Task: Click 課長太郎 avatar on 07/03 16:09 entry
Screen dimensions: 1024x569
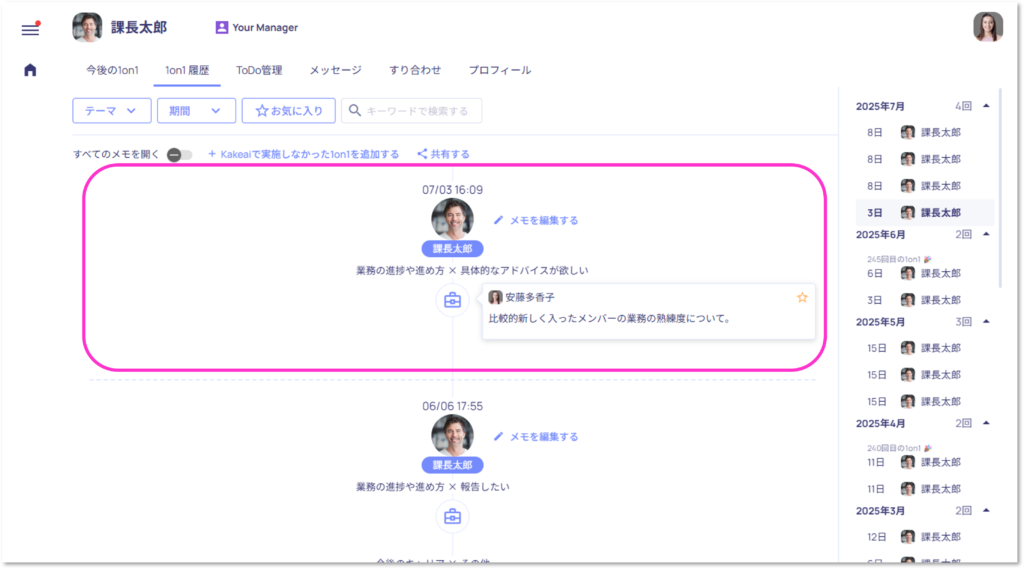Action: point(453,219)
